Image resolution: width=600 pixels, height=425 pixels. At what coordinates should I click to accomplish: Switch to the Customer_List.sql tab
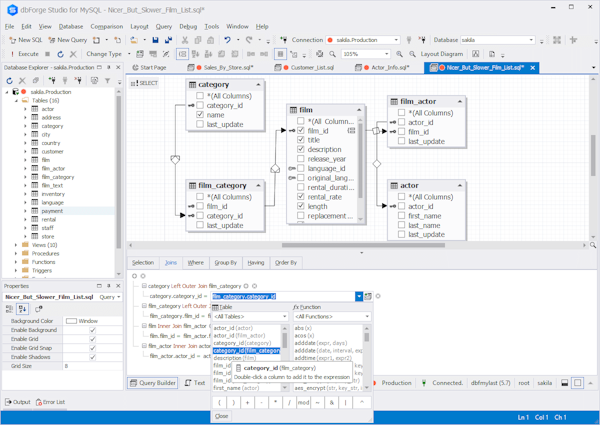click(312, 68)
